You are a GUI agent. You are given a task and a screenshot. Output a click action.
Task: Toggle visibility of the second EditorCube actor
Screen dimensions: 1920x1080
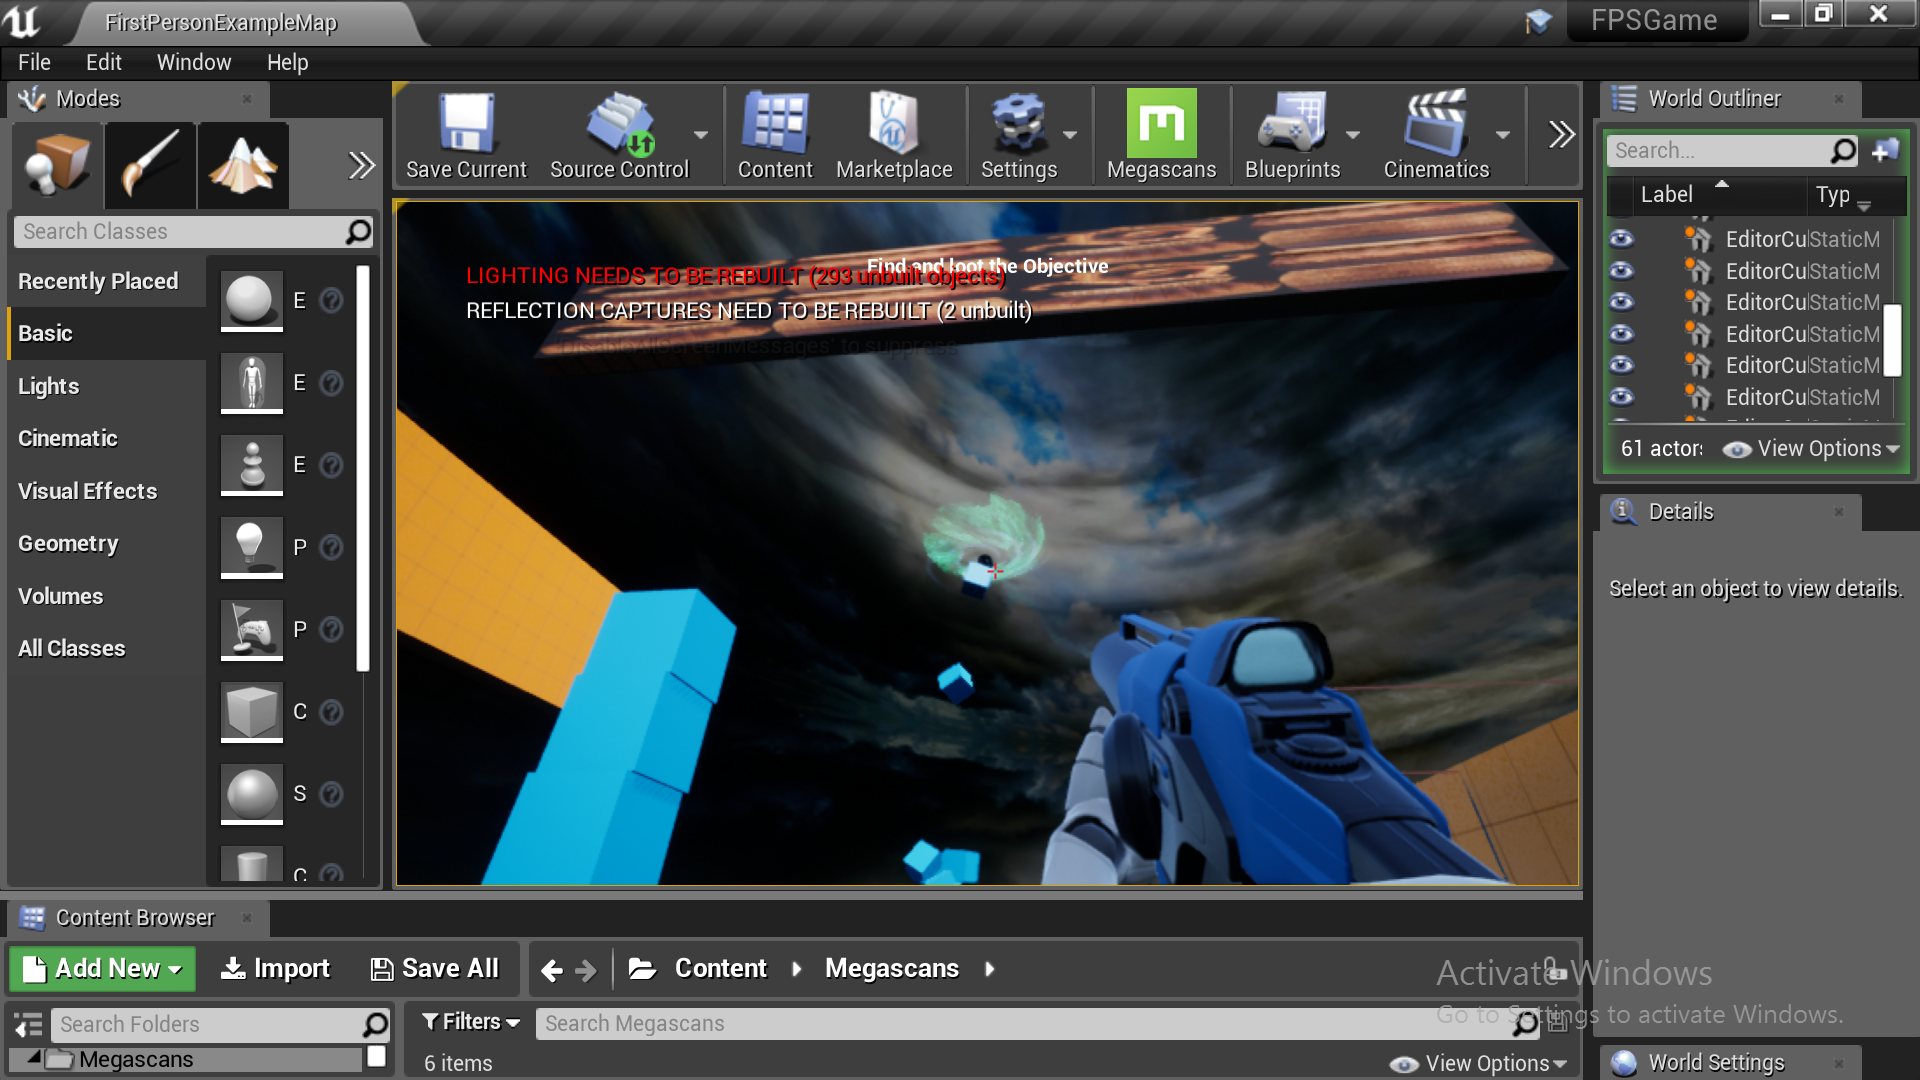(1621, 271)
